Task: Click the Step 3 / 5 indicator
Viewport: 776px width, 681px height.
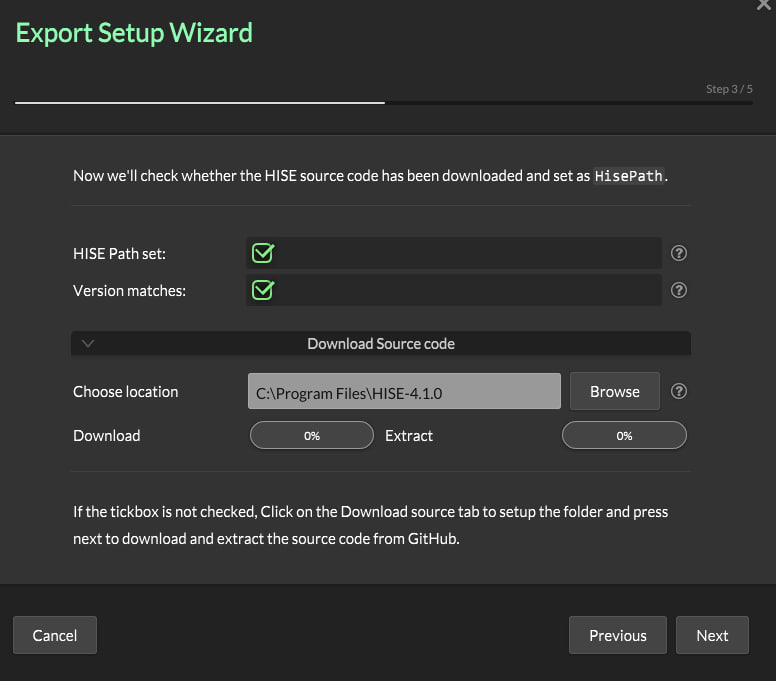Action: pyautogui.click(x=729, y=89)
